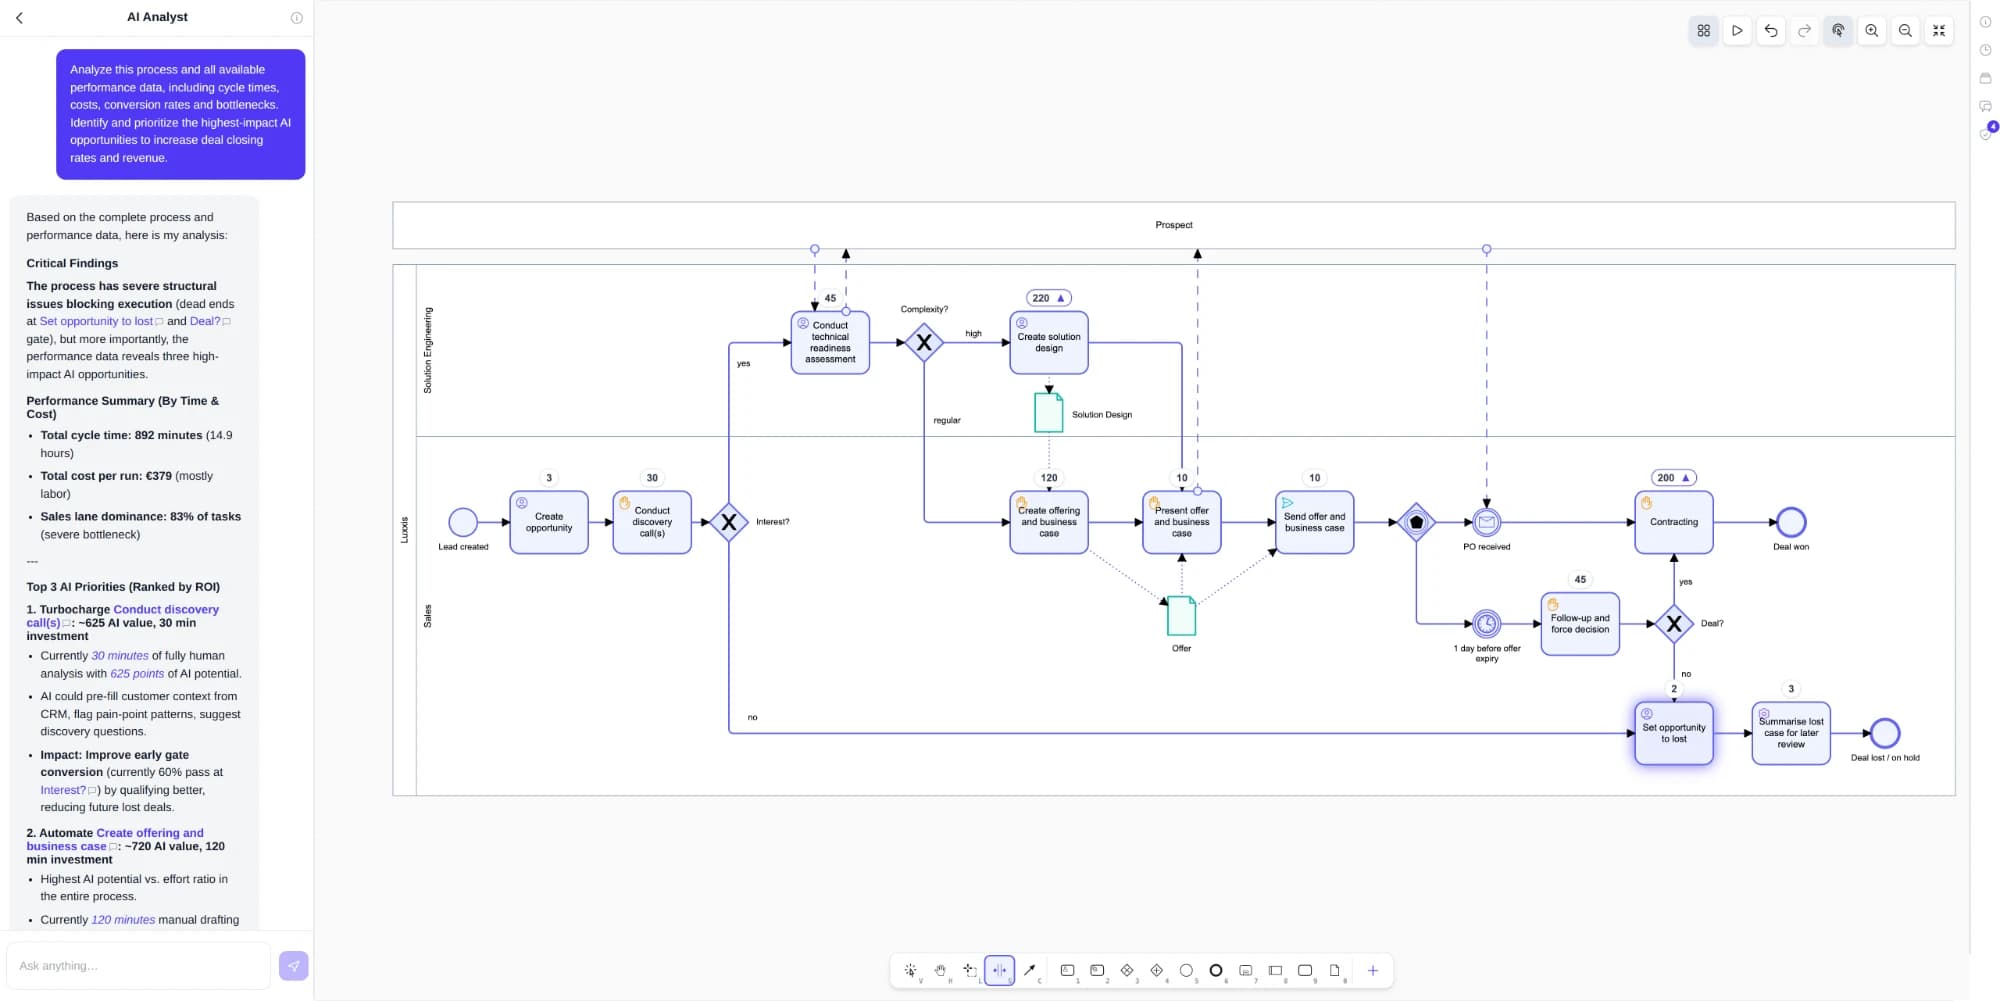The height and width of the screenshot is (1001, 2000).
Task: Select the lasso selection tool
Action: (970, 970)
